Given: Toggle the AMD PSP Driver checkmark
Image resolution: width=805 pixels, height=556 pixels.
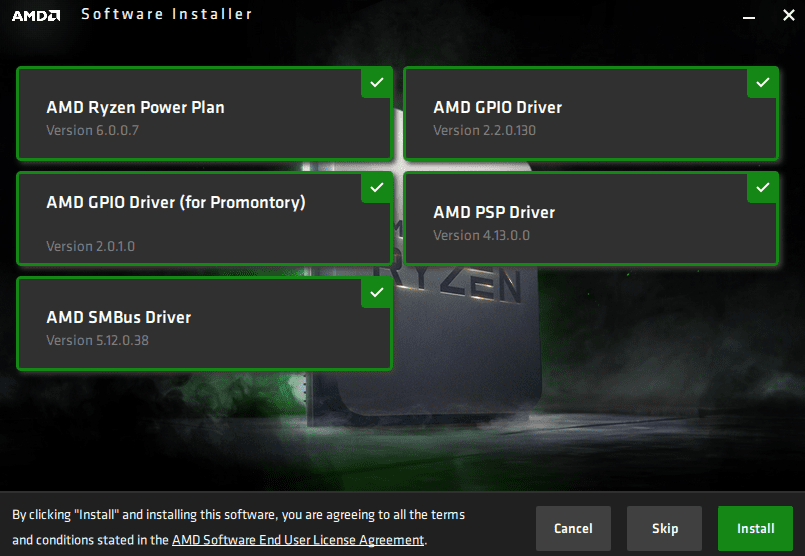Looking at the screenshot, I should (762, 188).
